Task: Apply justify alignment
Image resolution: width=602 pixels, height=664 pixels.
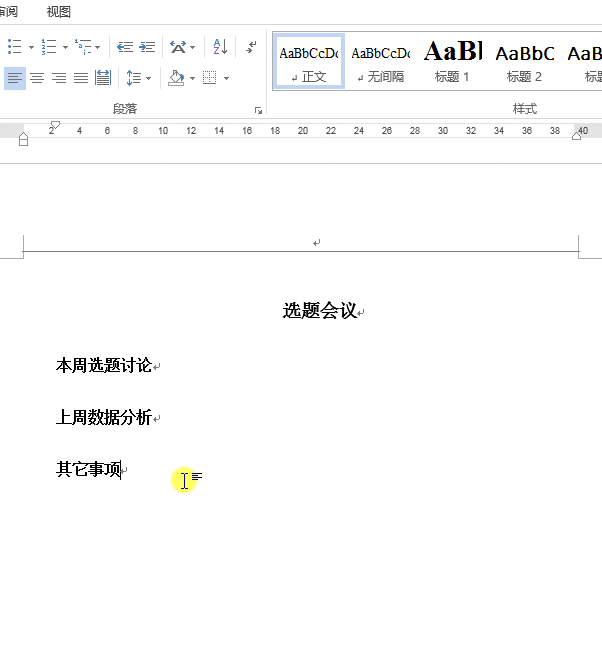Action: (81, 78)
